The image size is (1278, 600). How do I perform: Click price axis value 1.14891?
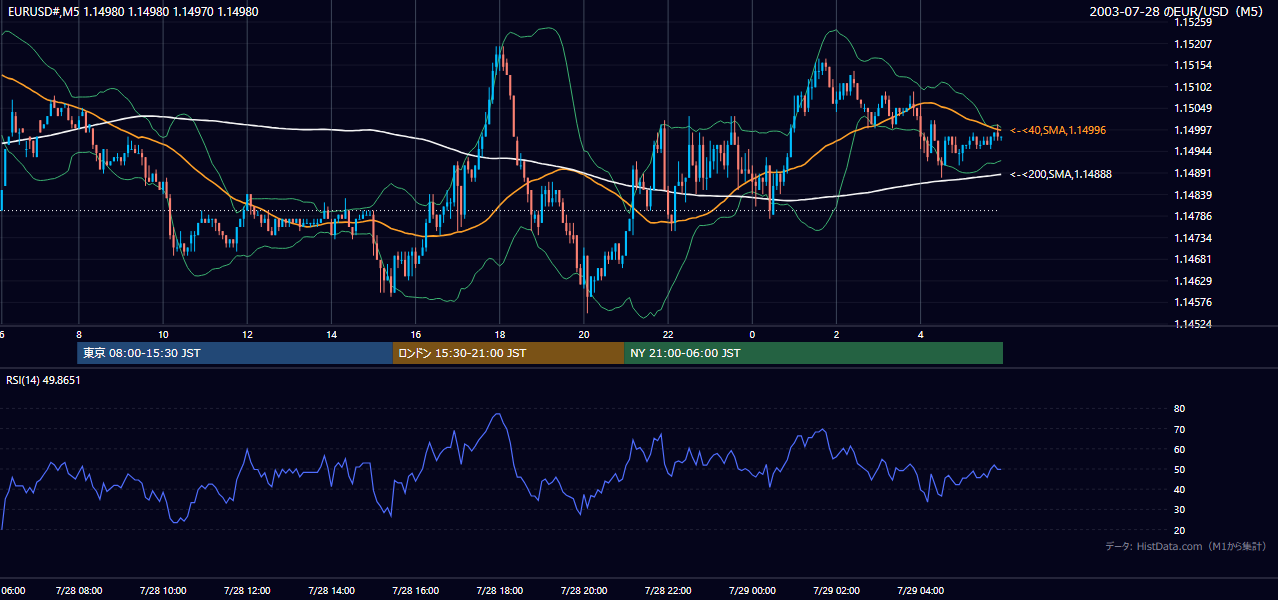[1194, 173]
